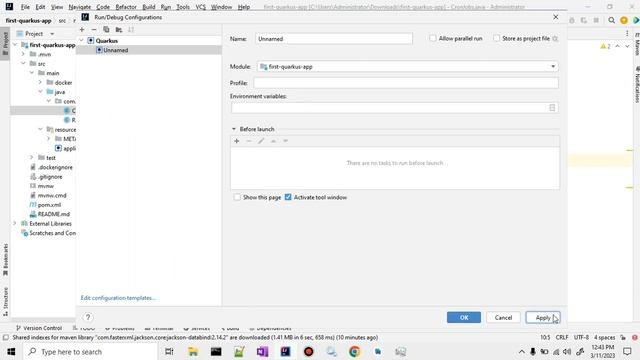Image resolution: width=640 pixels, height=360 pixels.
Task: Open Bookmarks tool window sidebar button
Action: [x=5, y=260]
